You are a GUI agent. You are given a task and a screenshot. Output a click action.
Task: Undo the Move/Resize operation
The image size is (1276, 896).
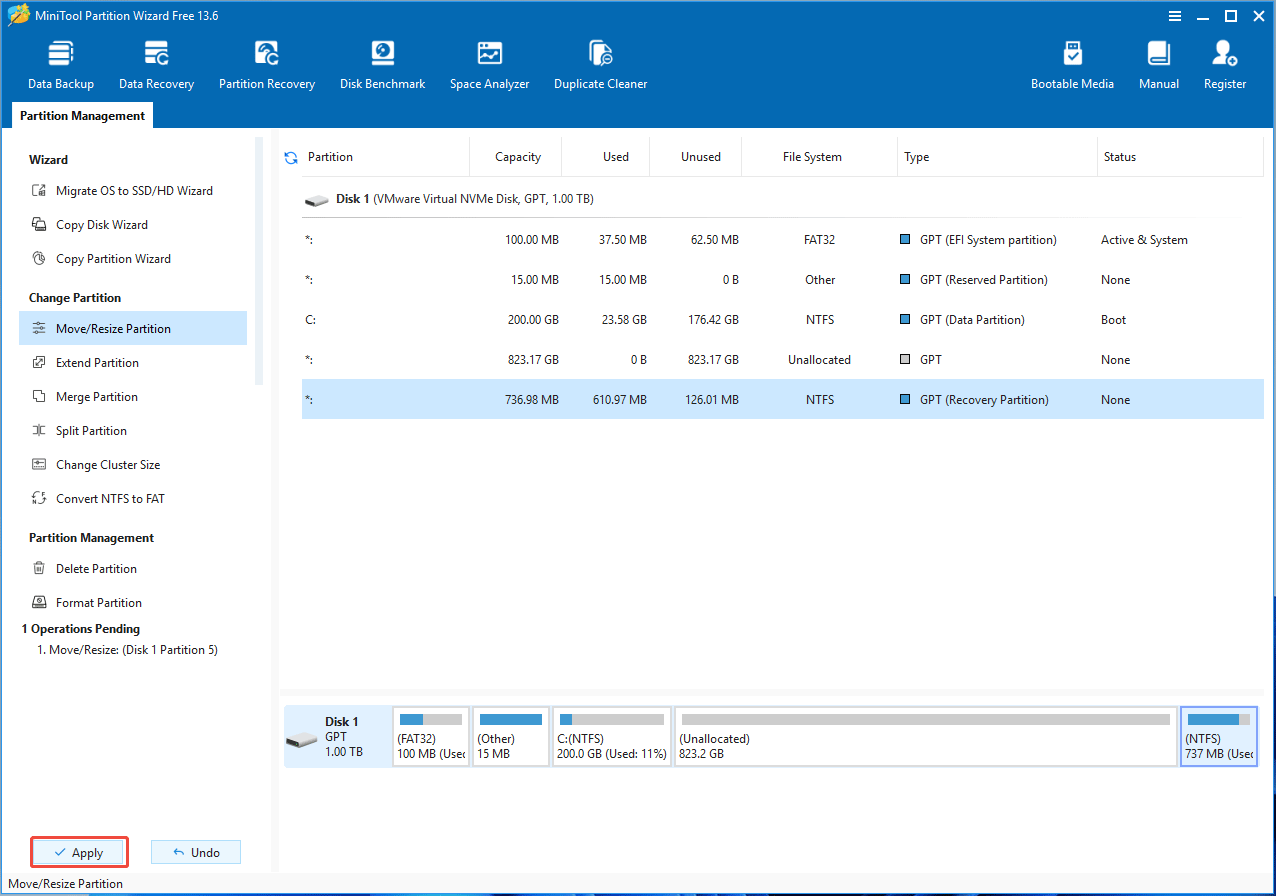pos(196,851)
